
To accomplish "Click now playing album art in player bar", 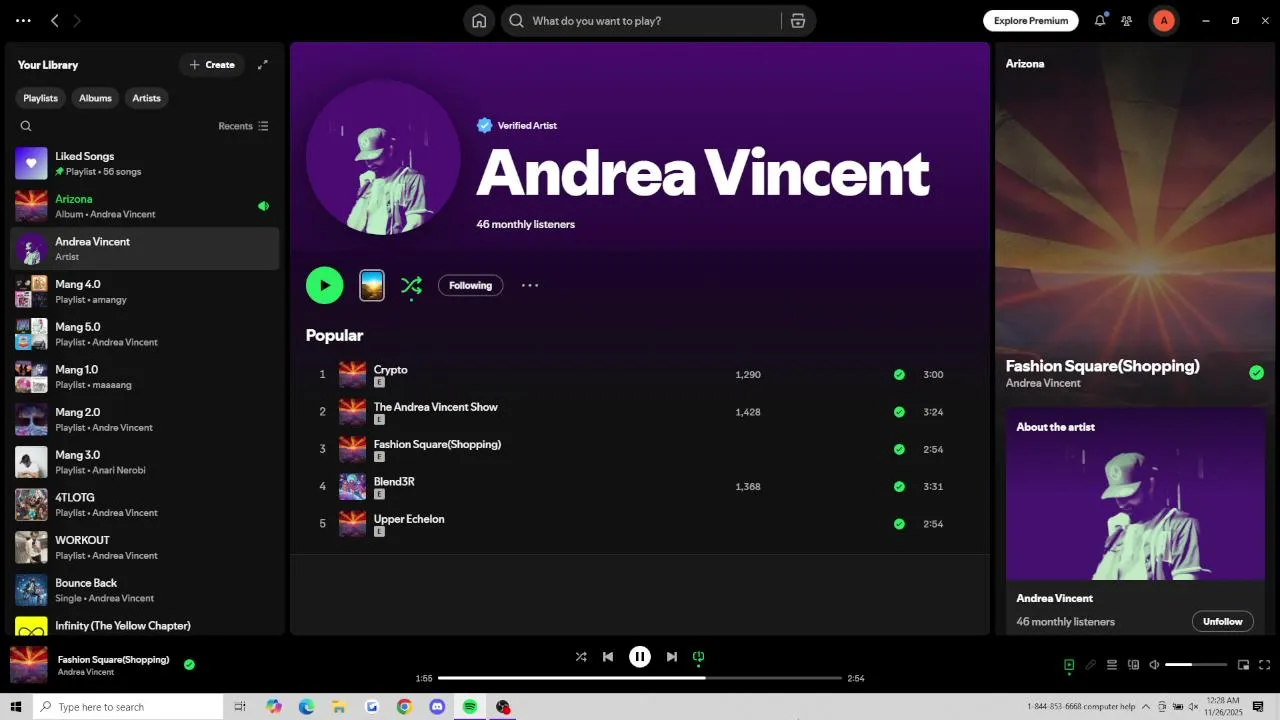I will coord(29,664).
